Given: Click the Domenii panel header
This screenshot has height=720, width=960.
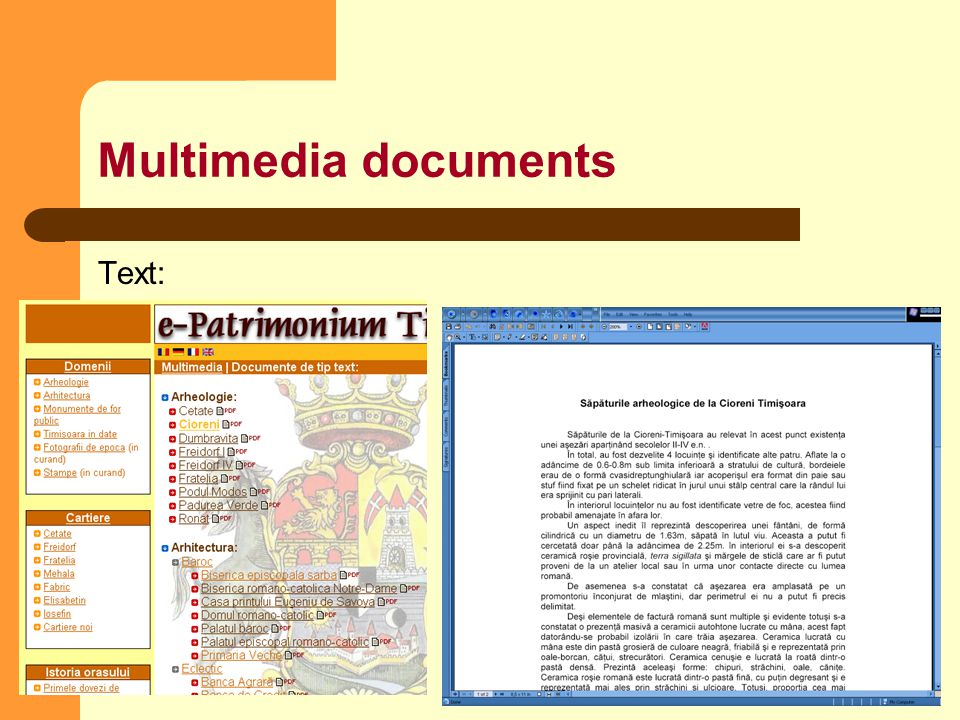Looking at the screenshot, I should [x=88, y=367].
